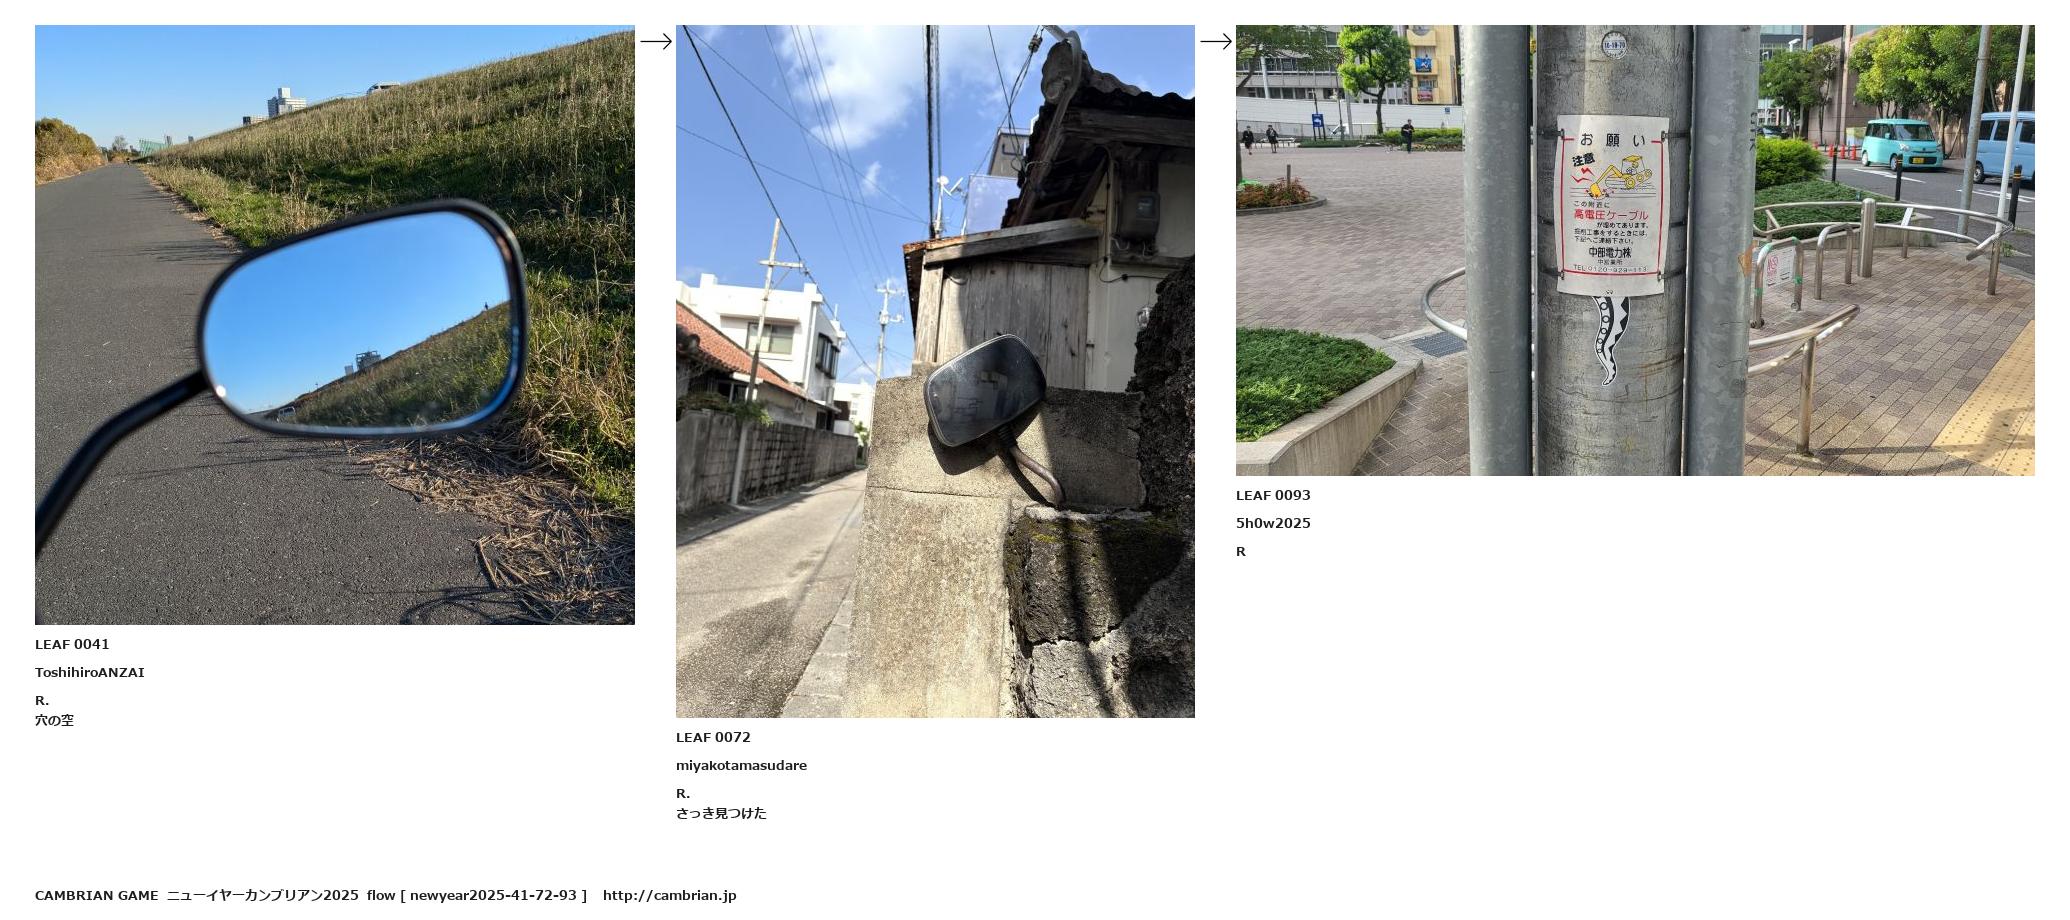The height and width of the screenshot is (920, 2070).
Task: Select author name miyakotamasudare
Action: tap(741, 766)
